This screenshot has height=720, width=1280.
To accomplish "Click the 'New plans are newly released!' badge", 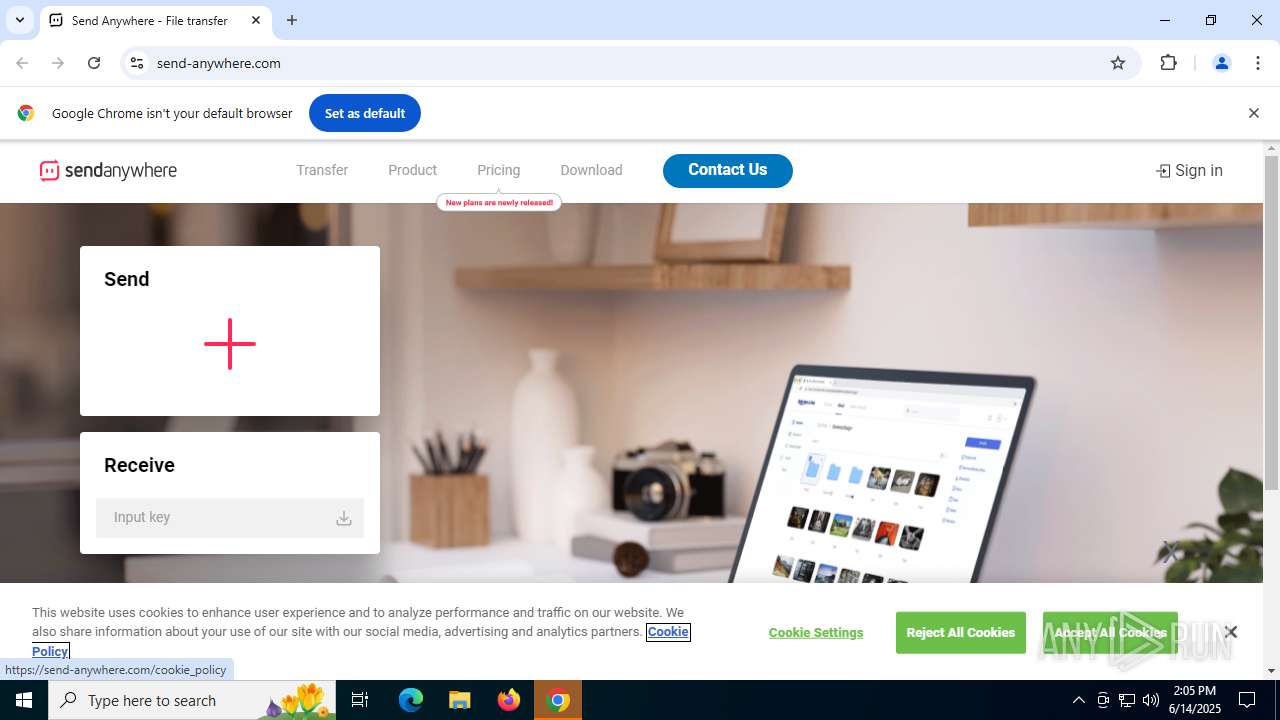I will [x=499, y=202].
